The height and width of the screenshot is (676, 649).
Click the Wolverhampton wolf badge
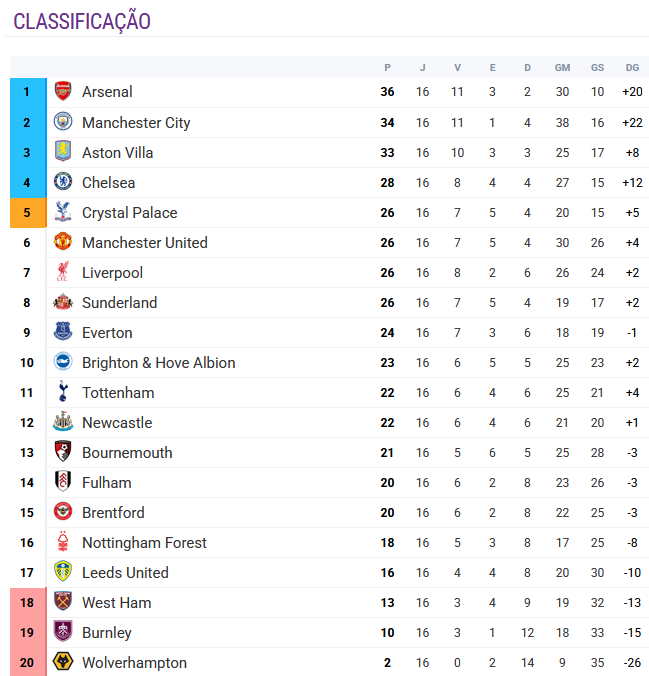(x=63, y=662)
